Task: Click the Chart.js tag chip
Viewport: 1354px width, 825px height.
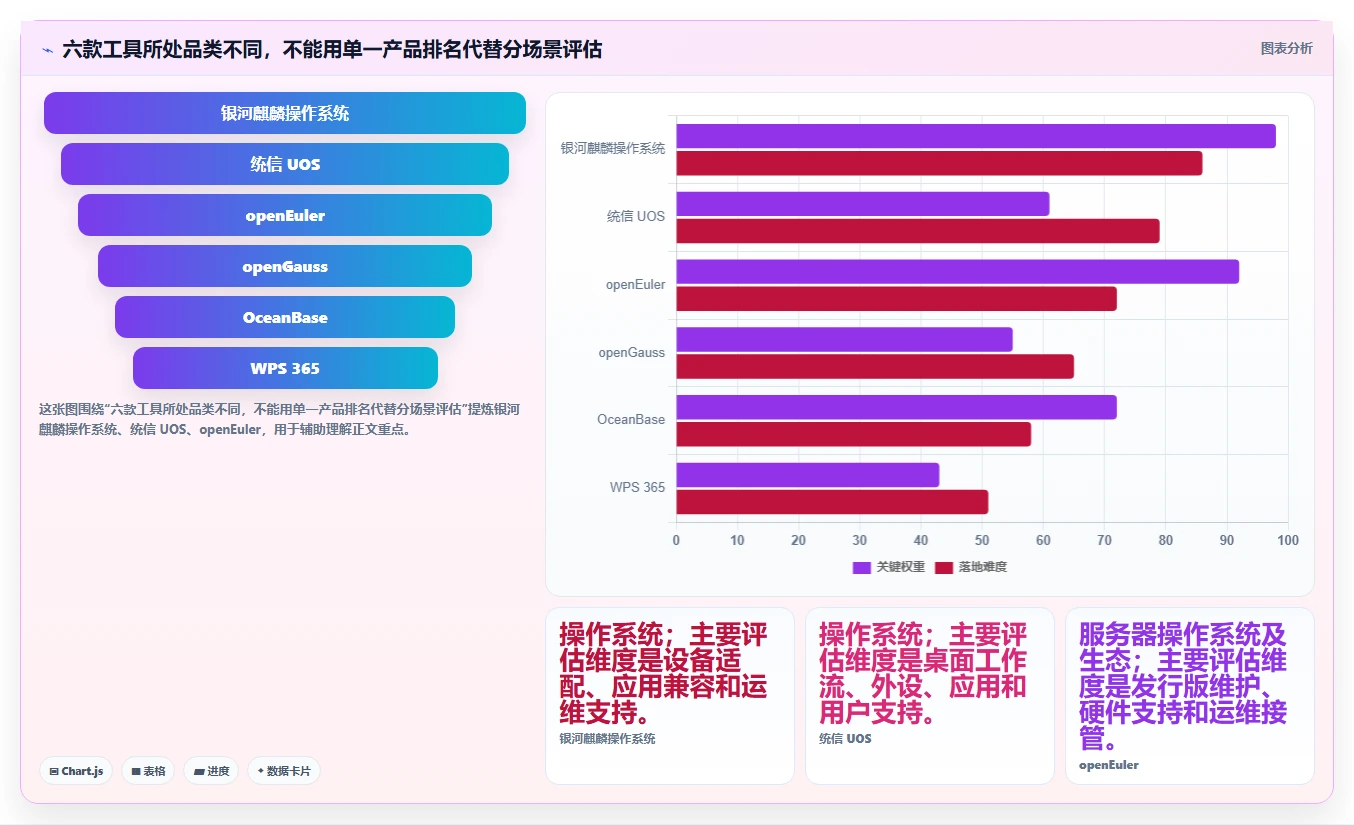Action: coord(77,771)
